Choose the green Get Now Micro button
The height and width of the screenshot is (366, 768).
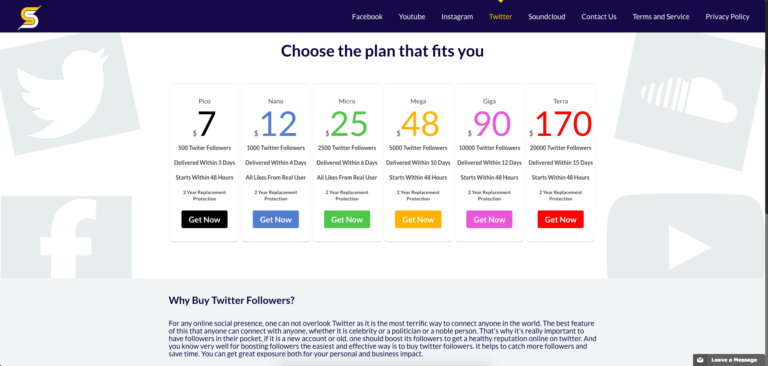[x=347, y=220]
